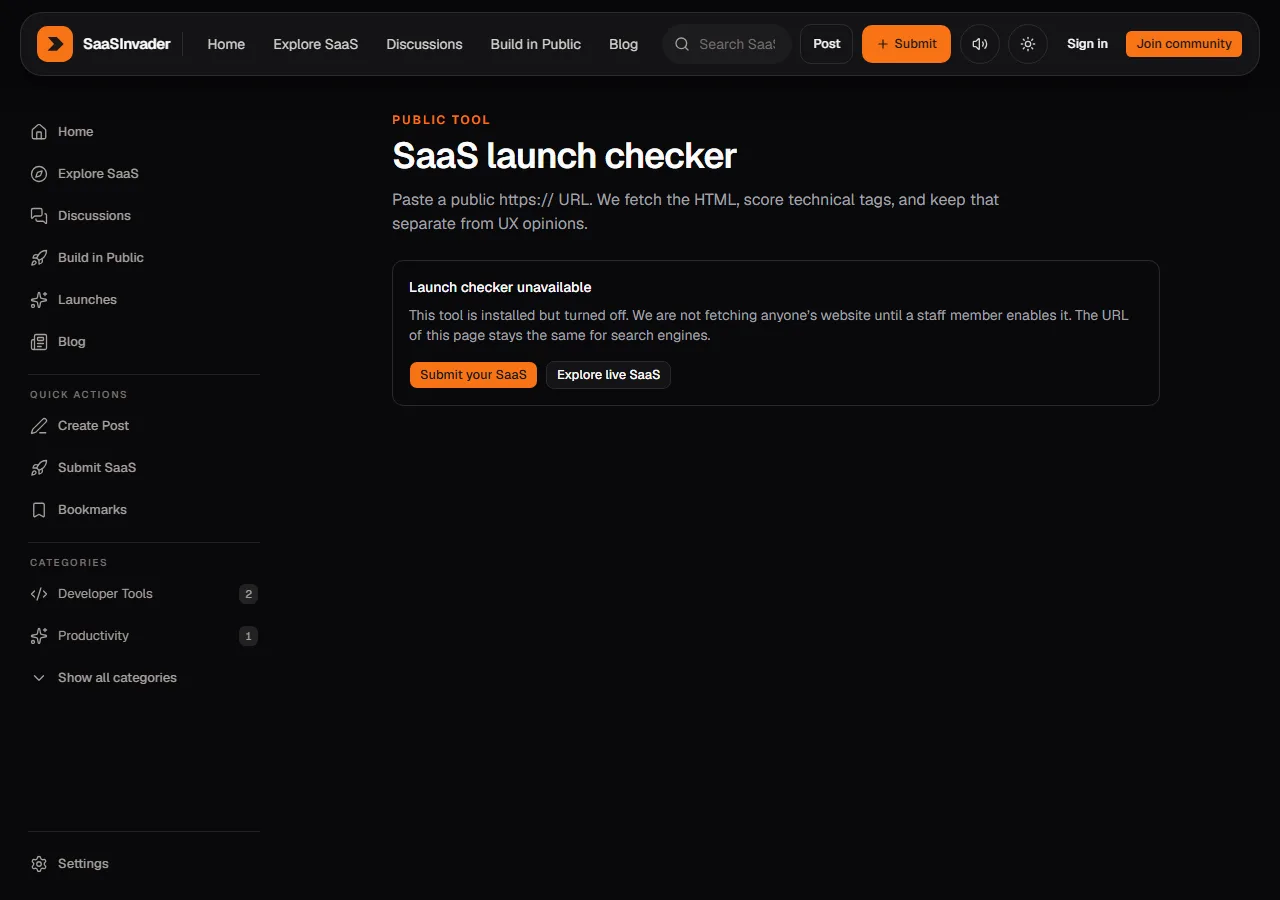
Task: Expand Show all categories chevron
Action: click(x=39, y=678)
